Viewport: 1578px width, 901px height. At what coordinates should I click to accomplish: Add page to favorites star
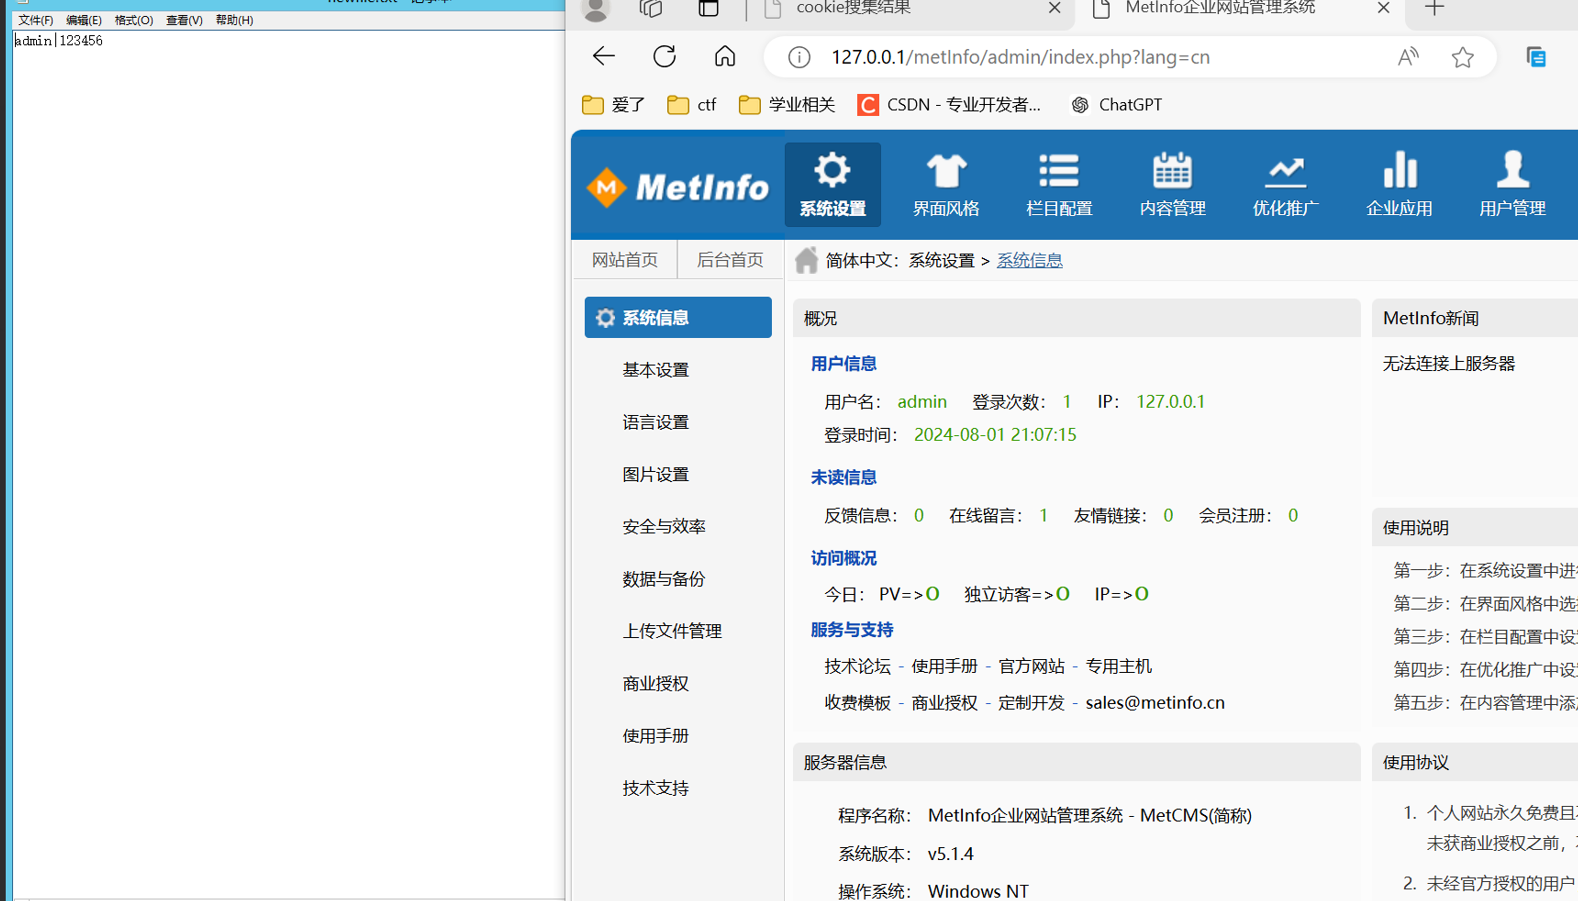pos(1463,57)
